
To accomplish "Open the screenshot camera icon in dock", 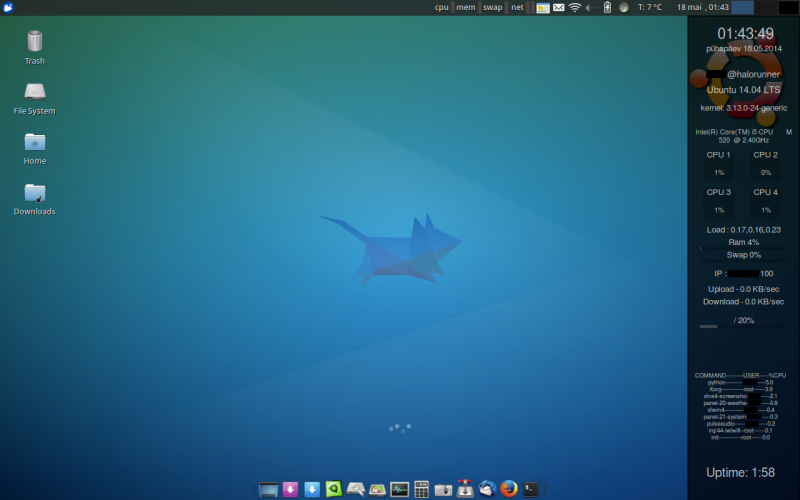I will pos(443,490).
